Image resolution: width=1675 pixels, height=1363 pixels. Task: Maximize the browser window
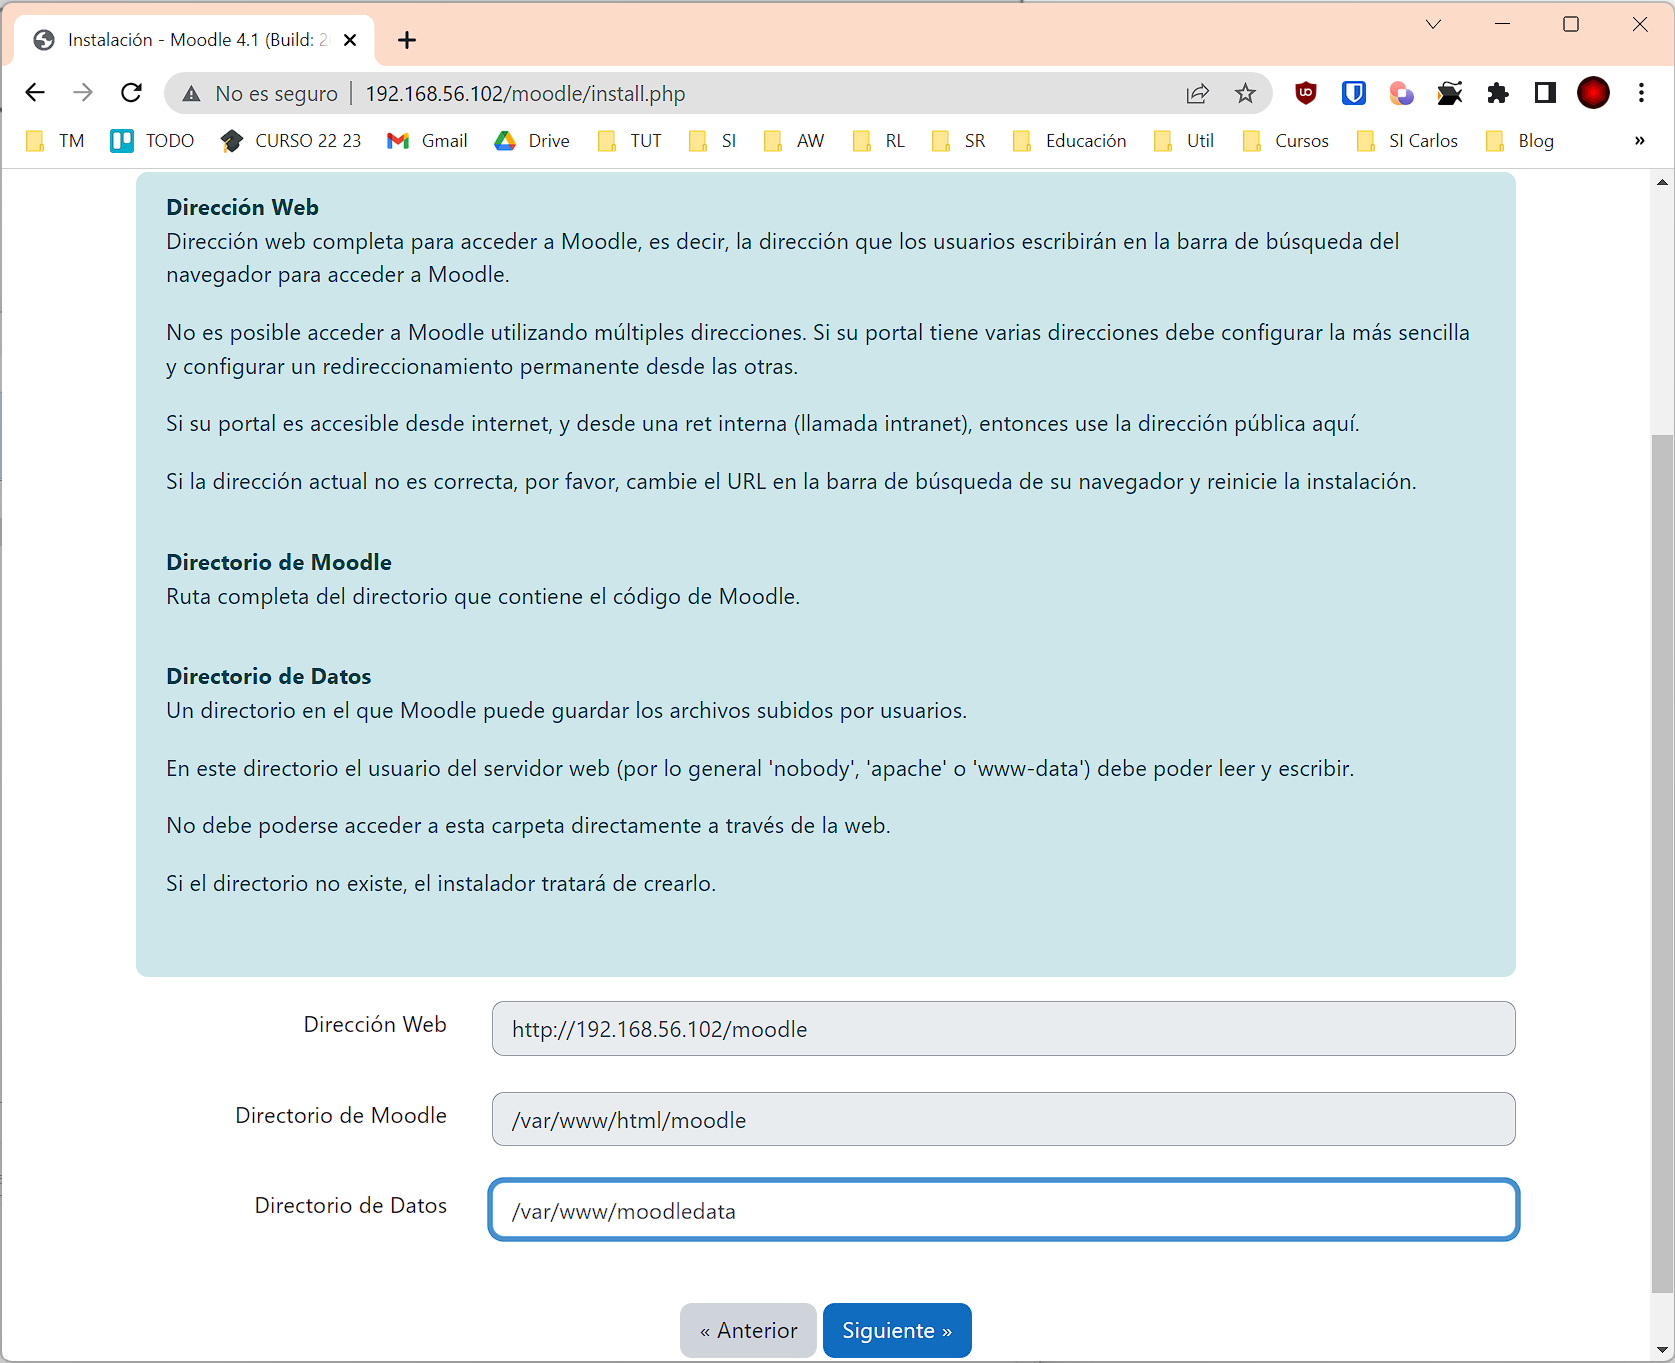(x=1571, y=24)
